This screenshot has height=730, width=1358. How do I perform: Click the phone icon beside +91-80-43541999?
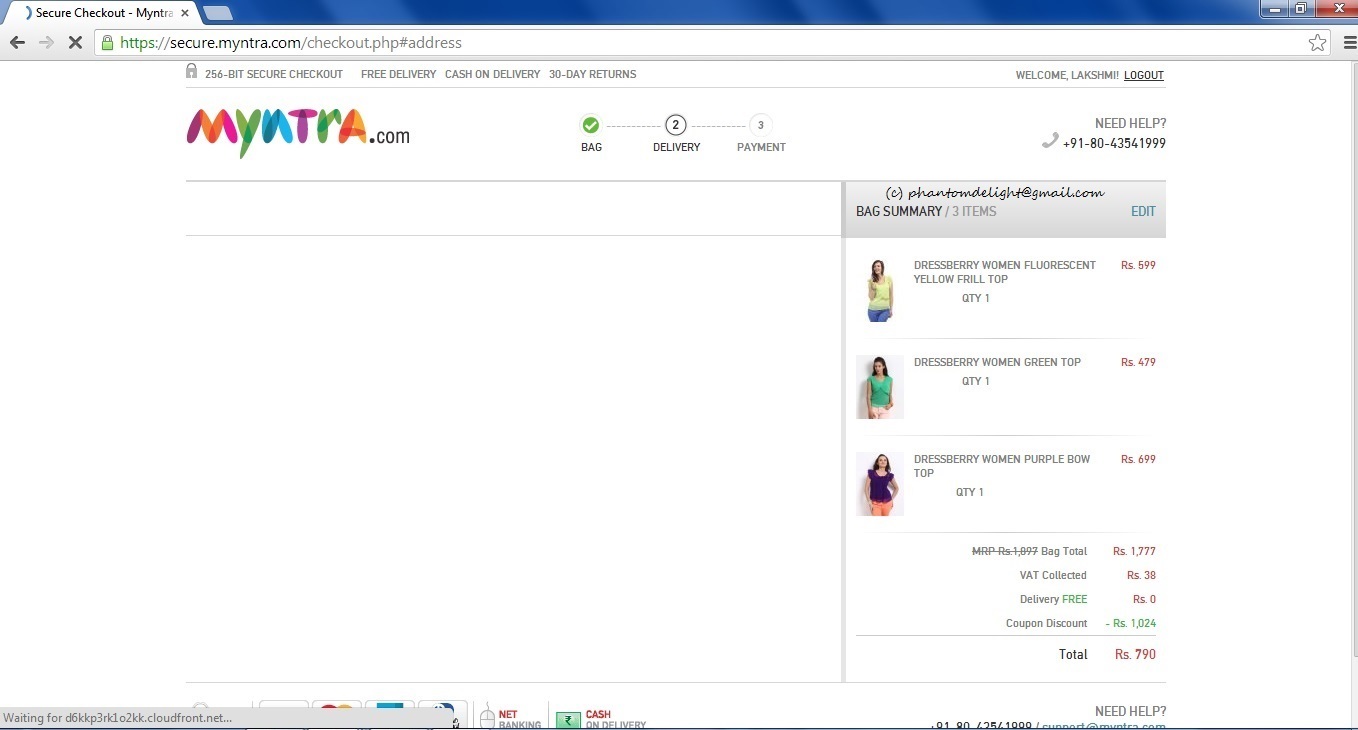(1050, 141)
